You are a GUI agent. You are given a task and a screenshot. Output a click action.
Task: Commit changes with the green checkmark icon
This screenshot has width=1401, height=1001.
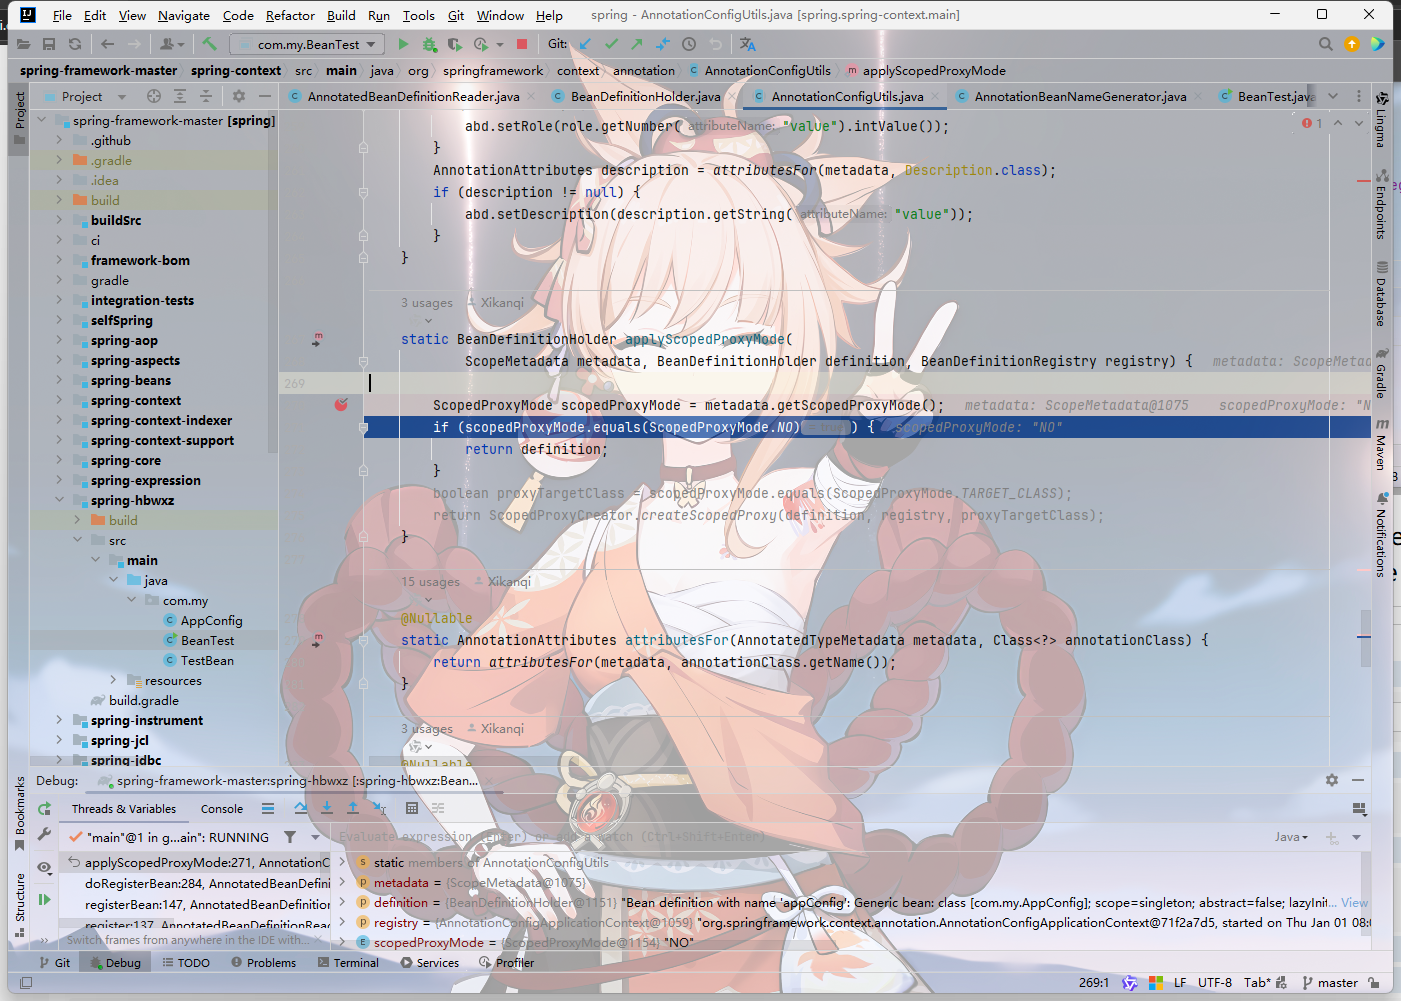[x=611, y=44]
